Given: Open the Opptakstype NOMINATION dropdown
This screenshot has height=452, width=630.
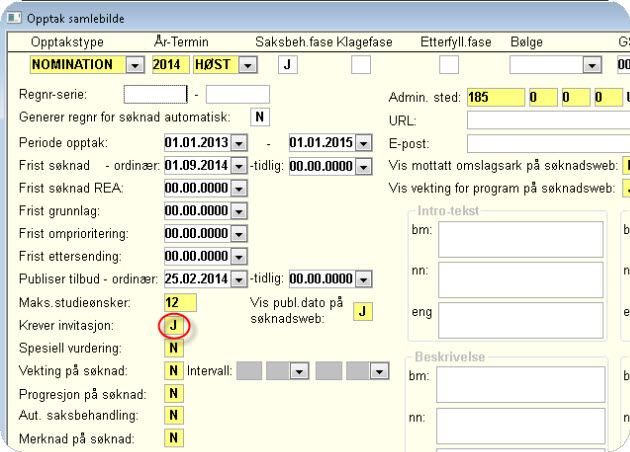Looking at the screenshot, I should pyautogui.click(x=135, y=65).
